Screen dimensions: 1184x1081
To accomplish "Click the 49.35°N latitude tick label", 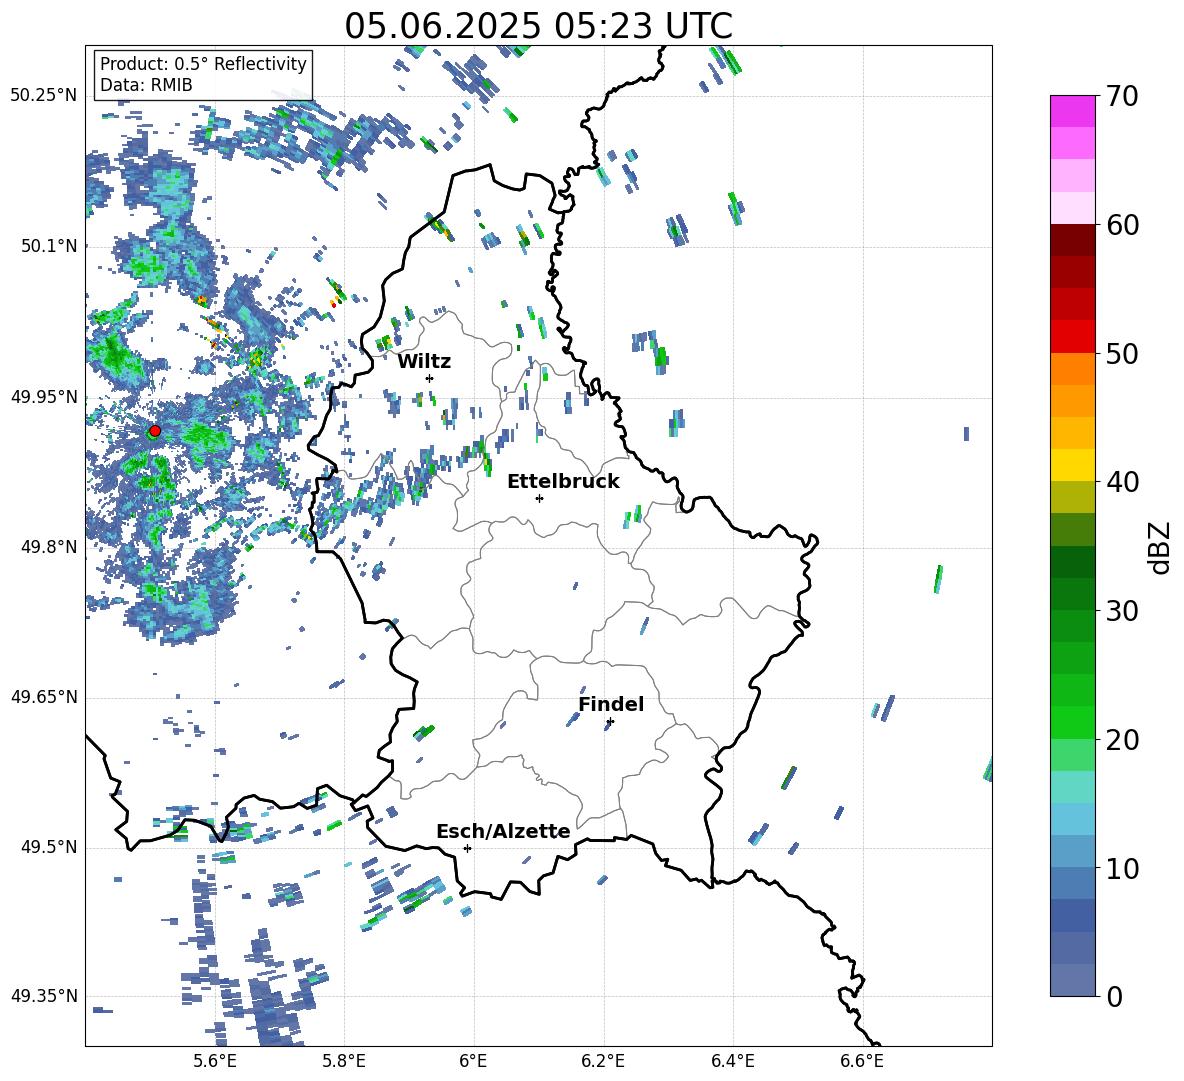I will [44, 996].
